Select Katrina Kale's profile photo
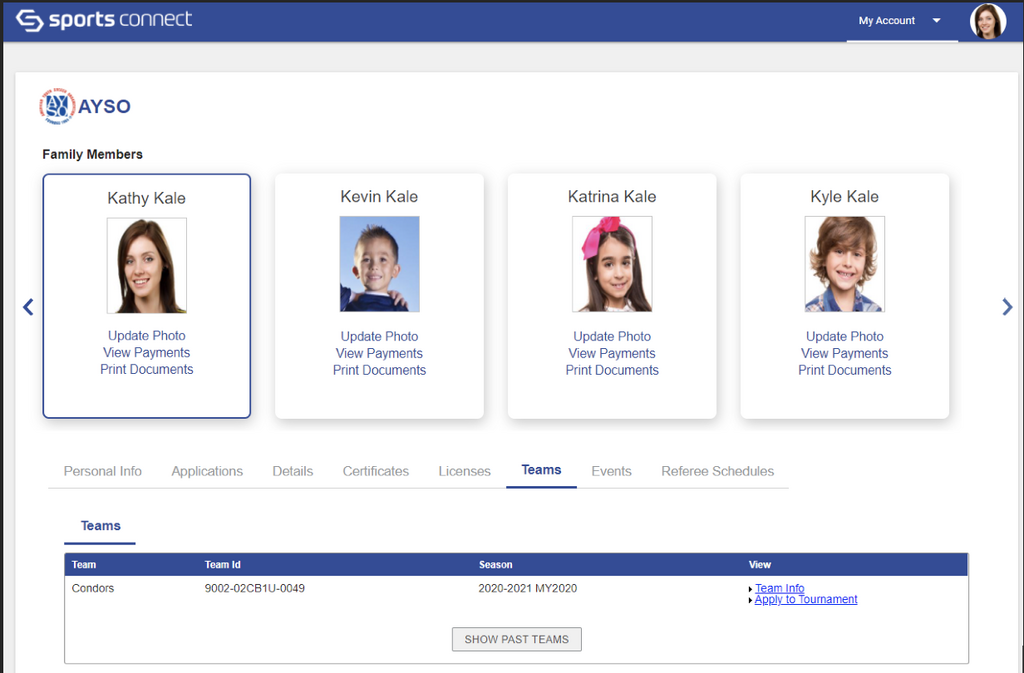Viewport: 1024px width, 673px height. click(x=612, y=264)
